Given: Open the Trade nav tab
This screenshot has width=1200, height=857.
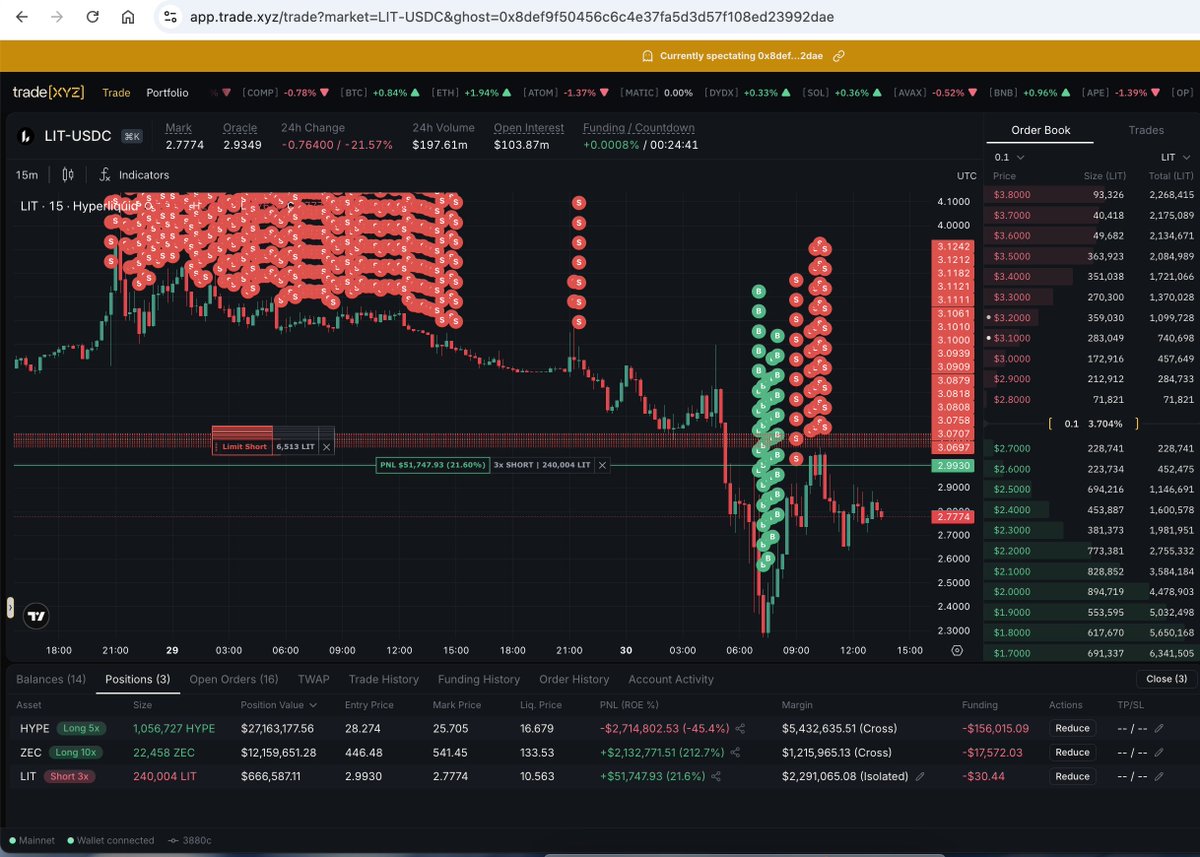Looking at the screenshot, I should pos(116,93).
